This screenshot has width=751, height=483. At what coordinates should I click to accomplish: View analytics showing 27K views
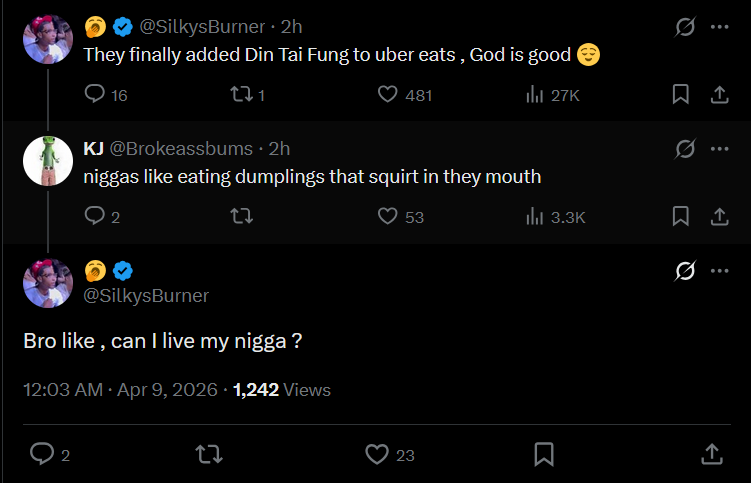coord(533,94)
